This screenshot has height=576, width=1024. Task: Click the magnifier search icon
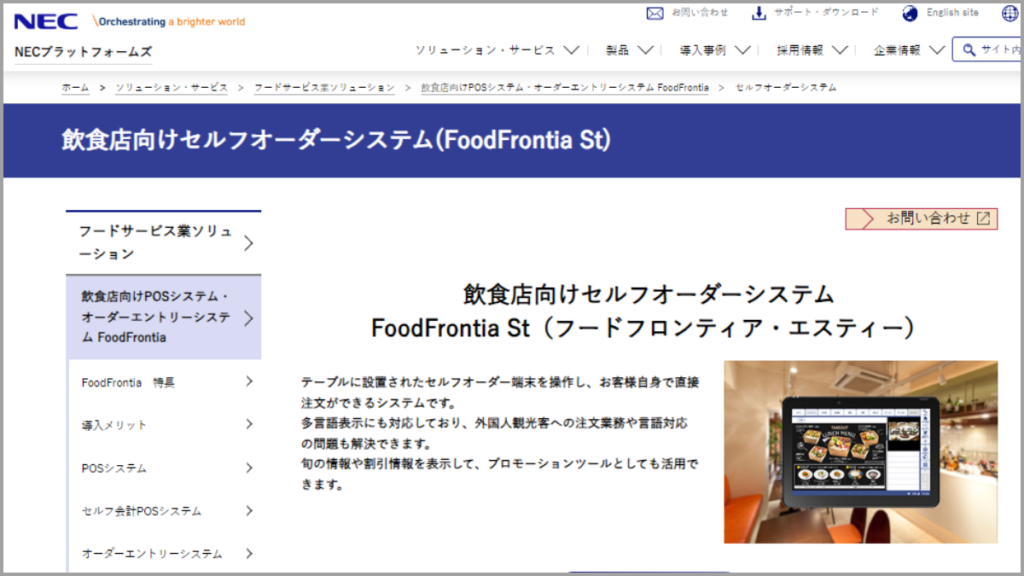[x=968, y=49]
